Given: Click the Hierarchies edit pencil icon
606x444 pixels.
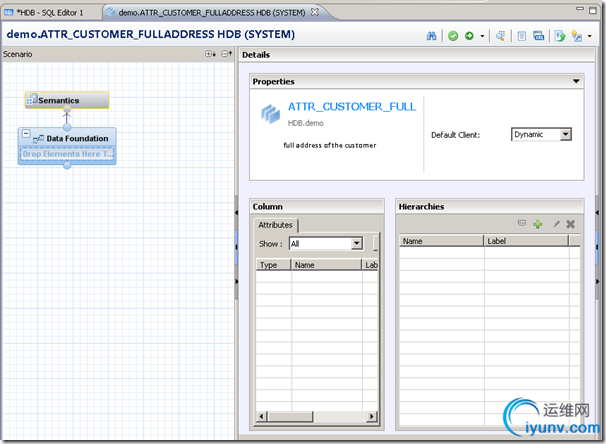Looking at the screenshot, I should pyautogui.click(x=556, y=224).
